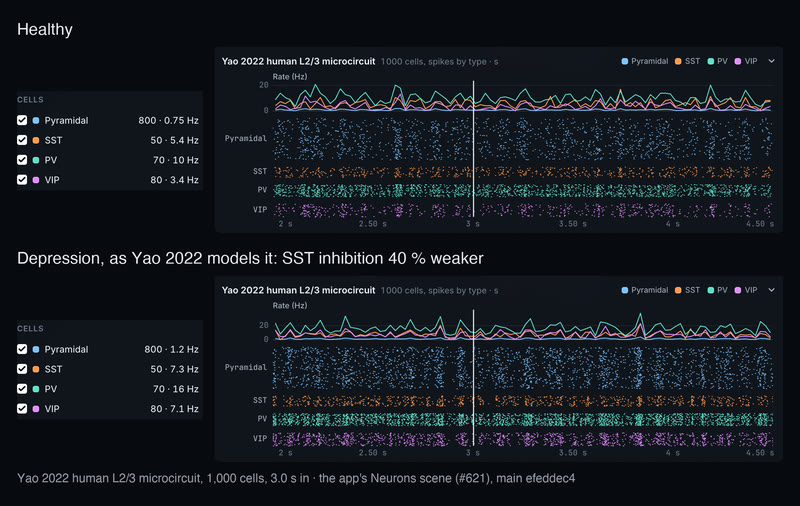Screen dimensions: 800x506
Task: Select SST legend entry in Healthy chart
Action: (x=687, y=61)
